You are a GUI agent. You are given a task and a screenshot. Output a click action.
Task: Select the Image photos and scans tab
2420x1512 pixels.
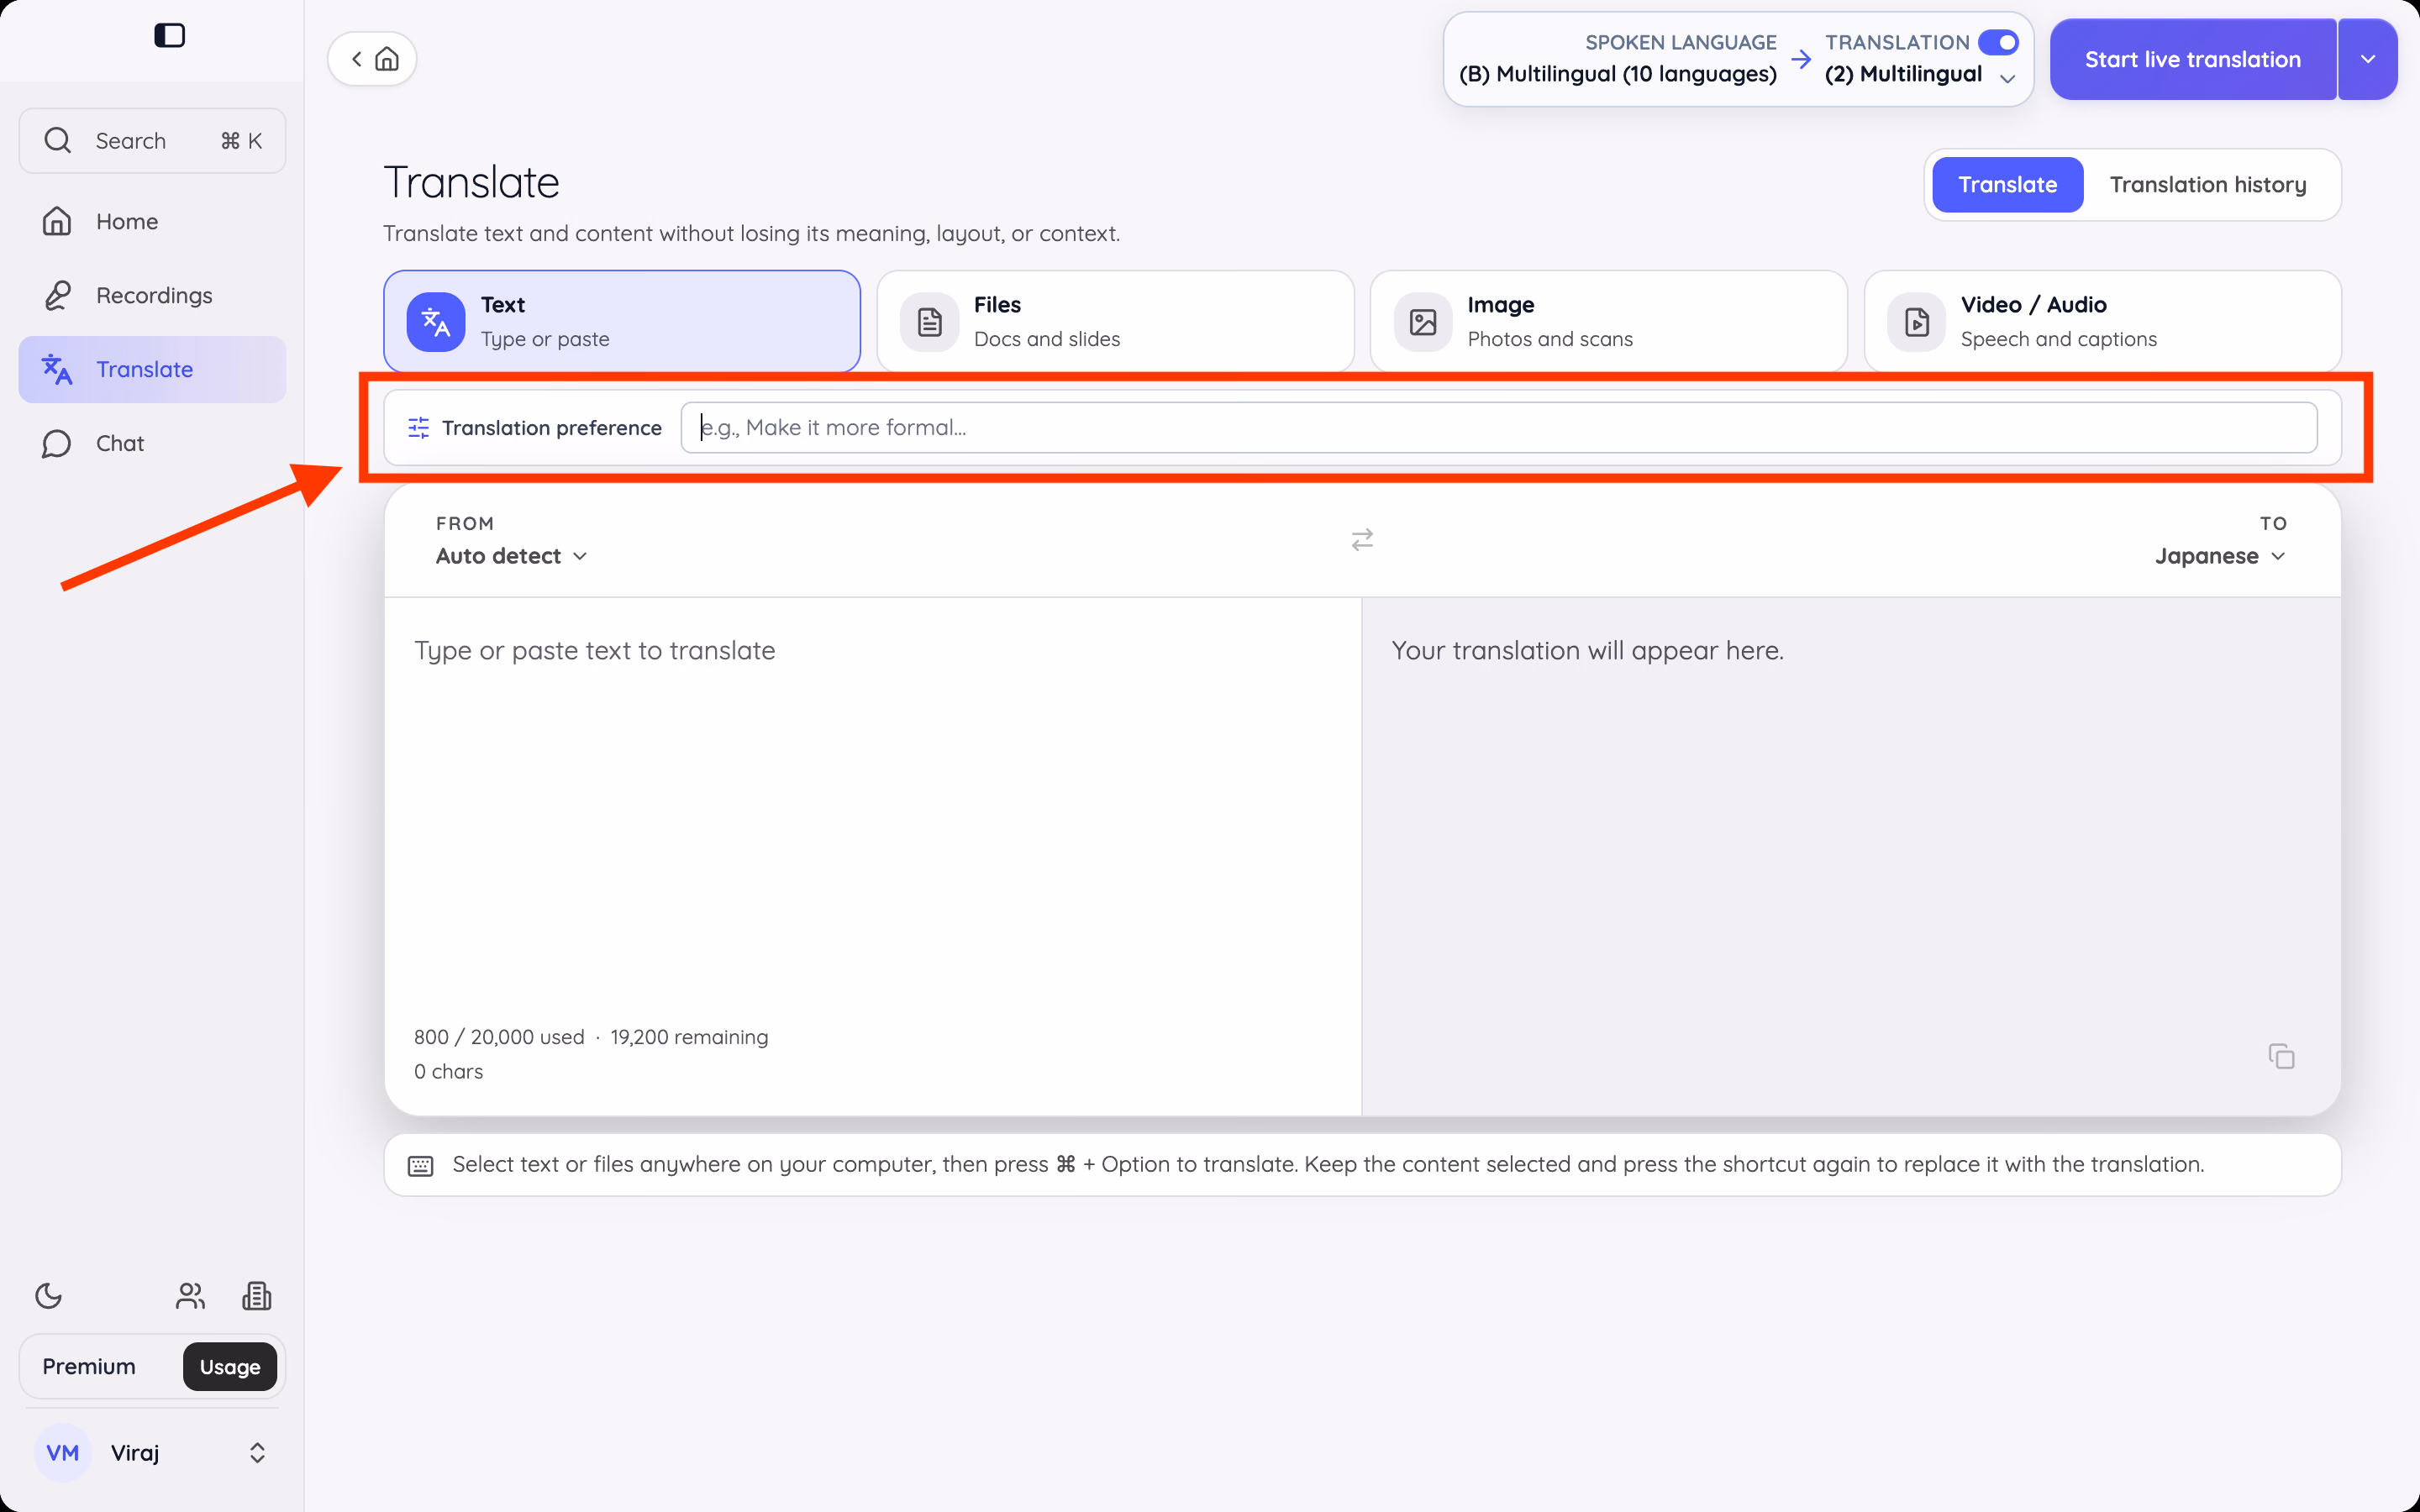pyautogui.click(x=1608, y=321)
